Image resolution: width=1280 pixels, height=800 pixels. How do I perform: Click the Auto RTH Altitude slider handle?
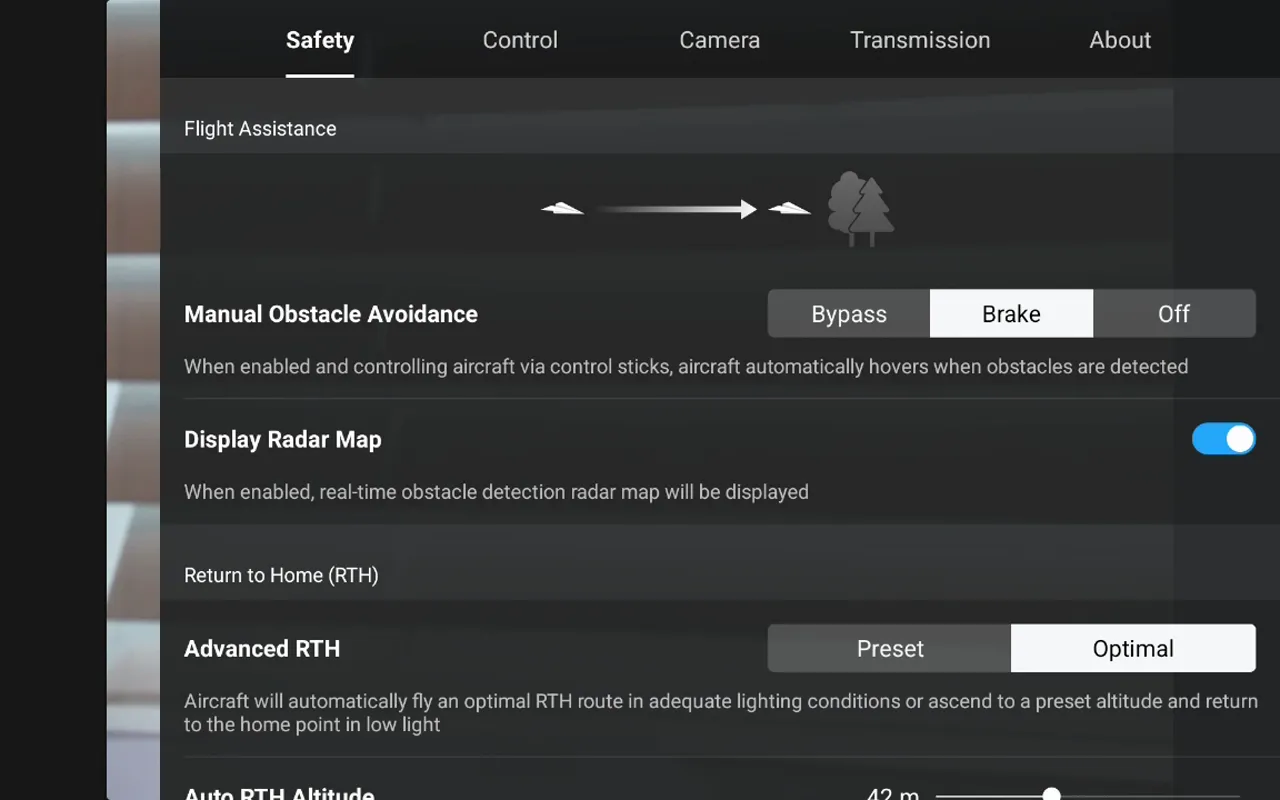point(1051,794)
